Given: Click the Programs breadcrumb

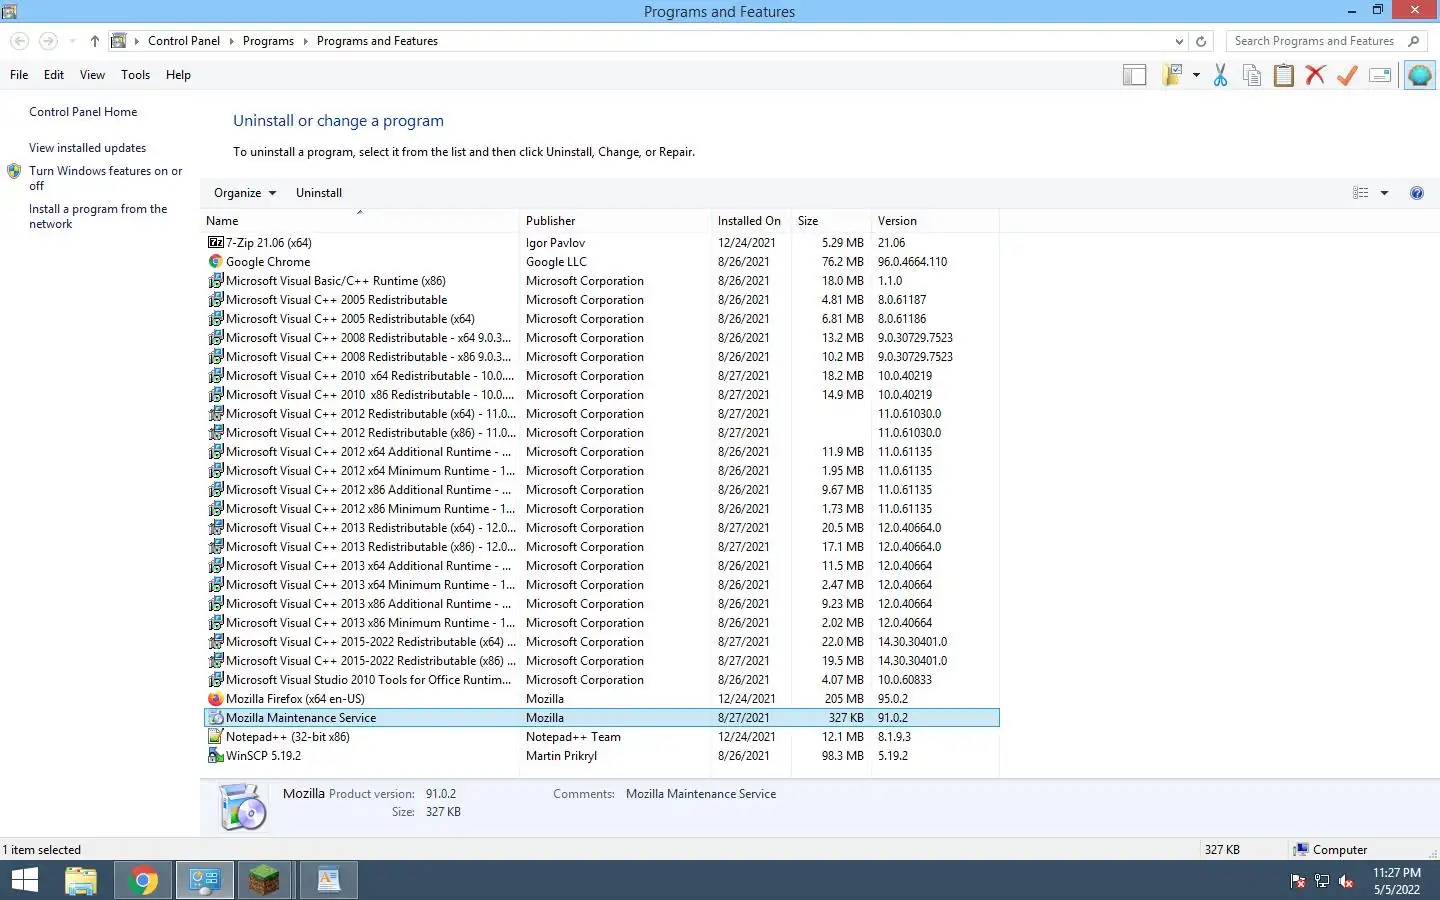Looking at the screenshot, I should 268,41.
